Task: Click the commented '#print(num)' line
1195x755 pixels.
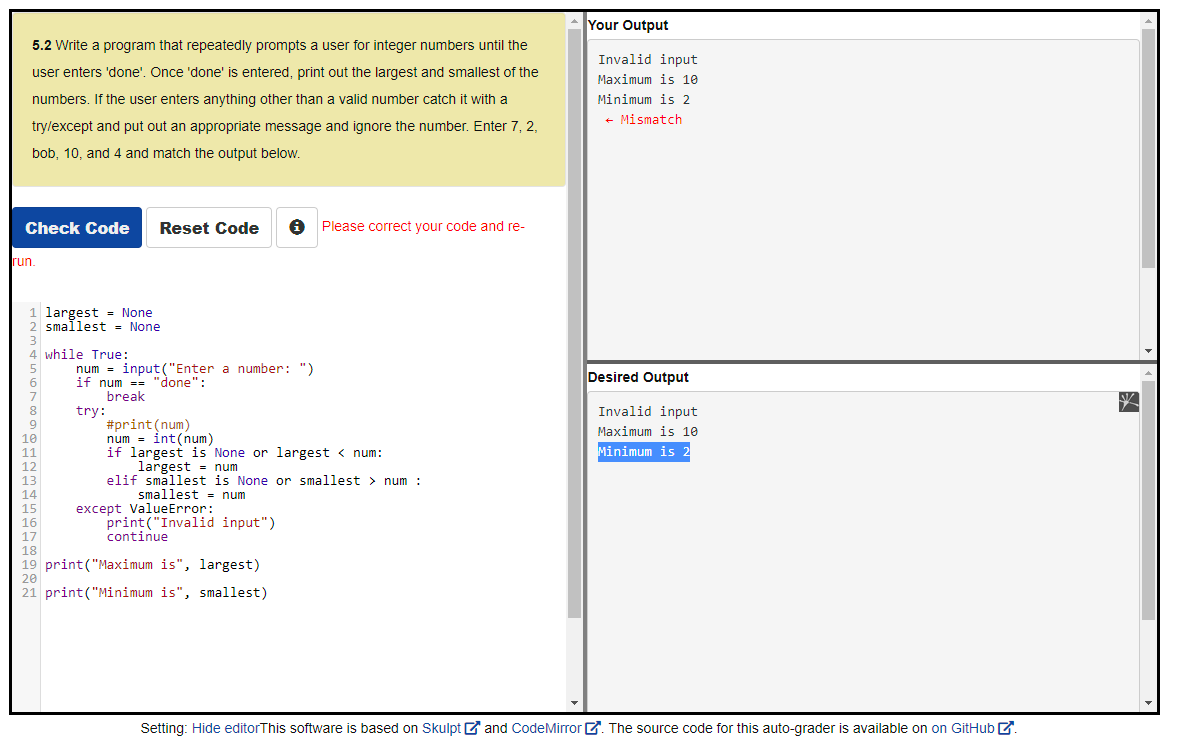Action: [x=148, y=424]
